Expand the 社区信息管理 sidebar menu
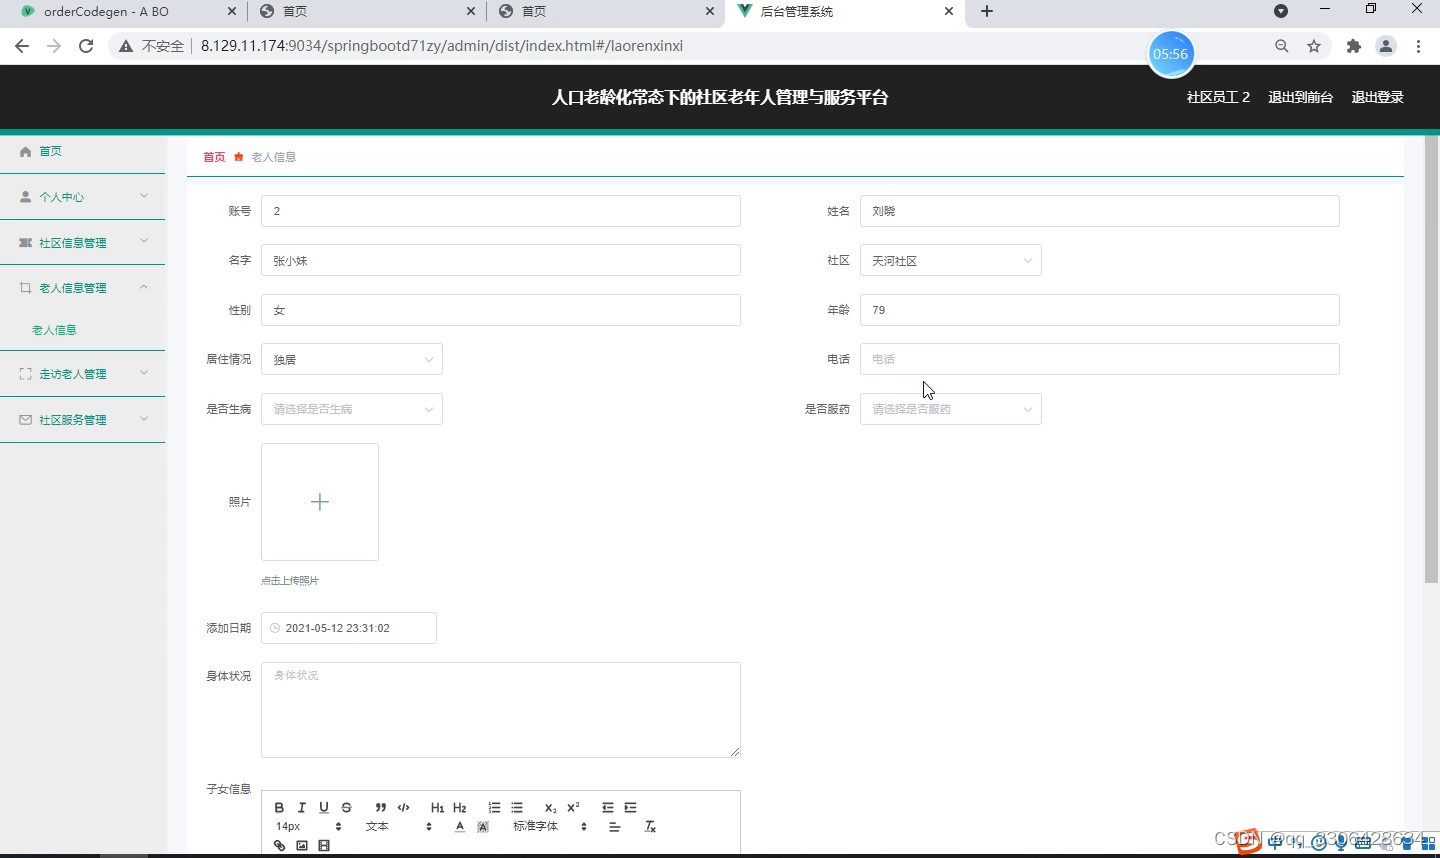This screenshot has width=1440, height=858. point(82,243)
